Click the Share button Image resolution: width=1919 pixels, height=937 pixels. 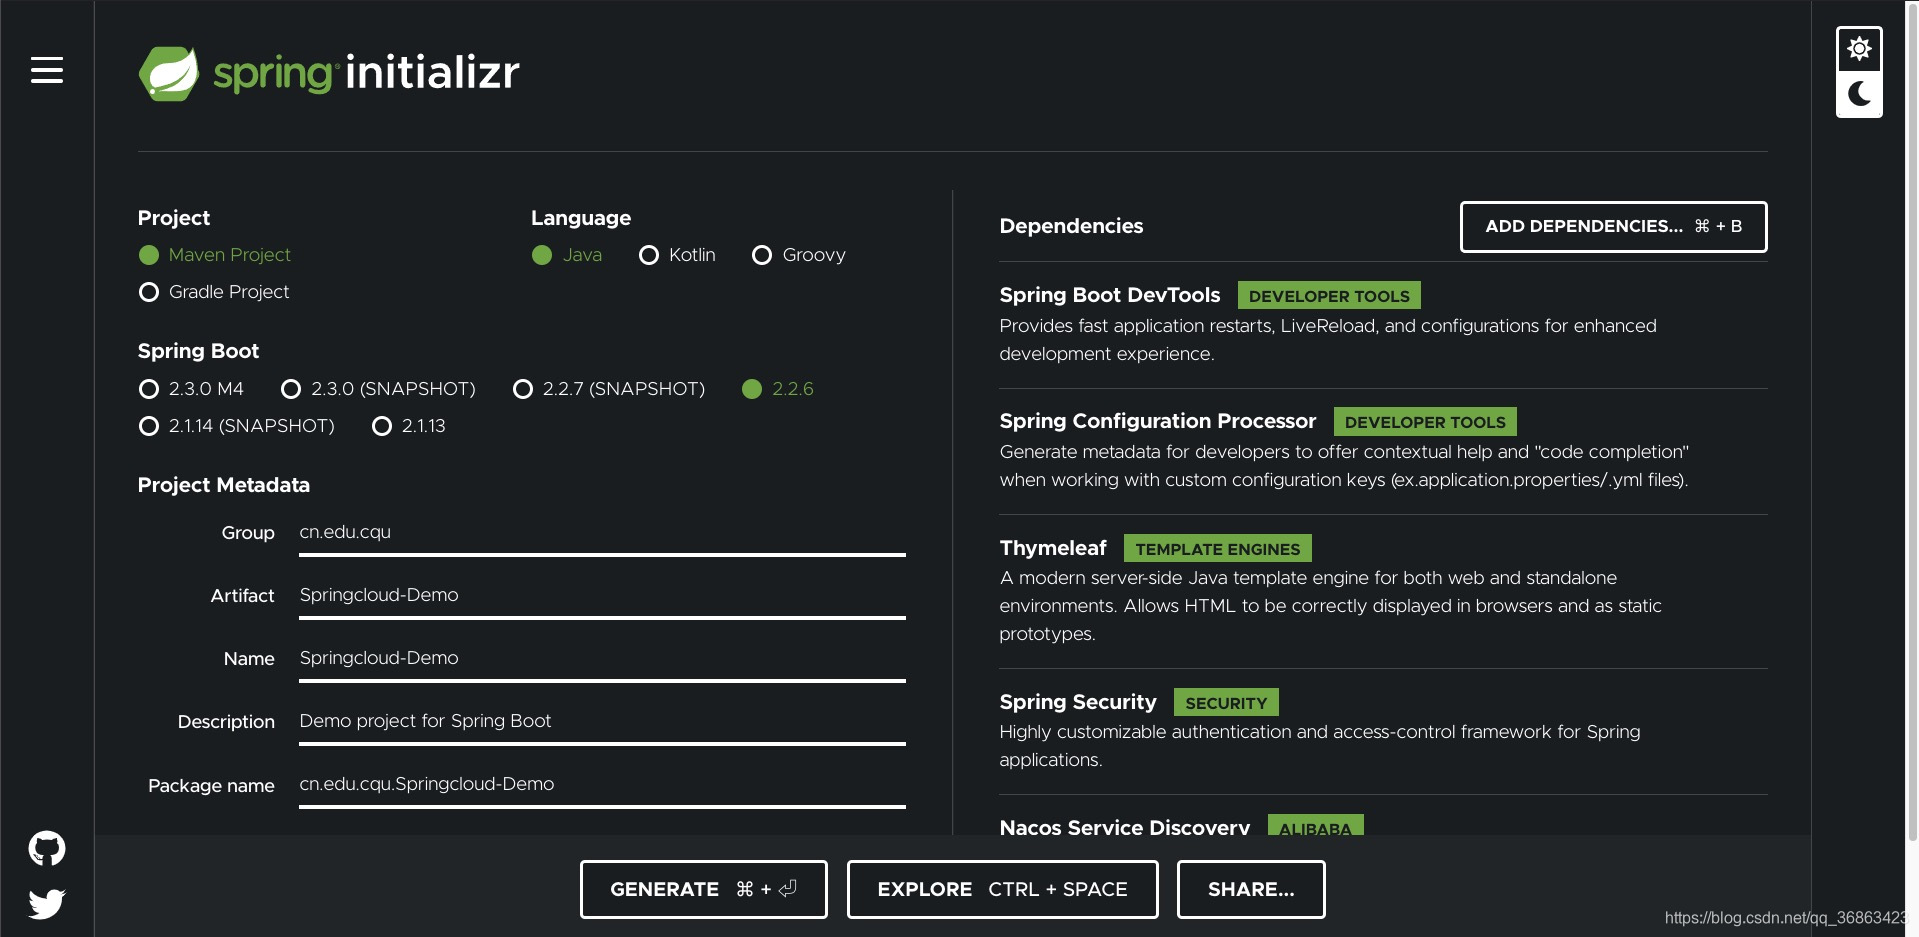[x=1250, y=889]
